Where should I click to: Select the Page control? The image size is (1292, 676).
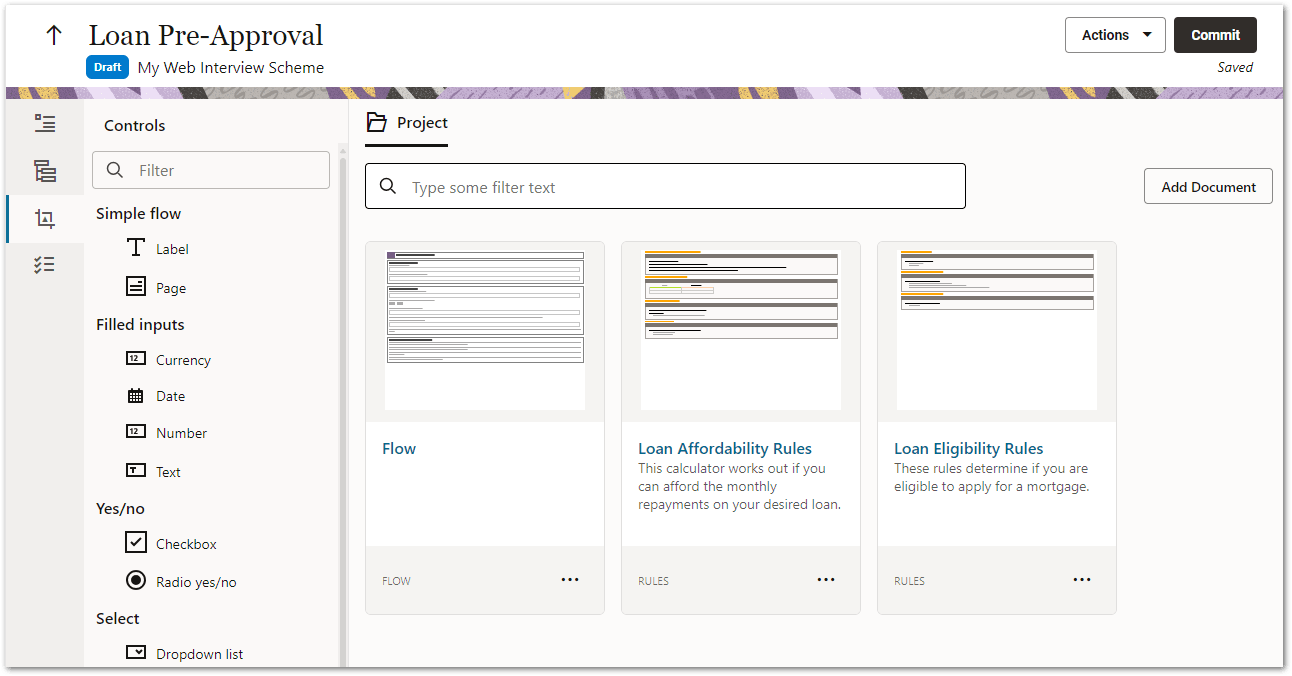point(171,287)
